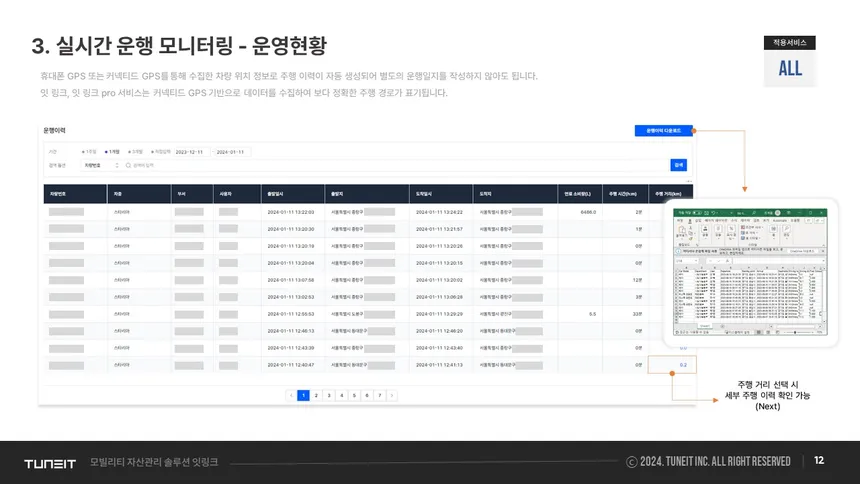The height and width of the screenshot is (484, 860).
Task: Click the previous page arrow icon
Action: [291, 395]
